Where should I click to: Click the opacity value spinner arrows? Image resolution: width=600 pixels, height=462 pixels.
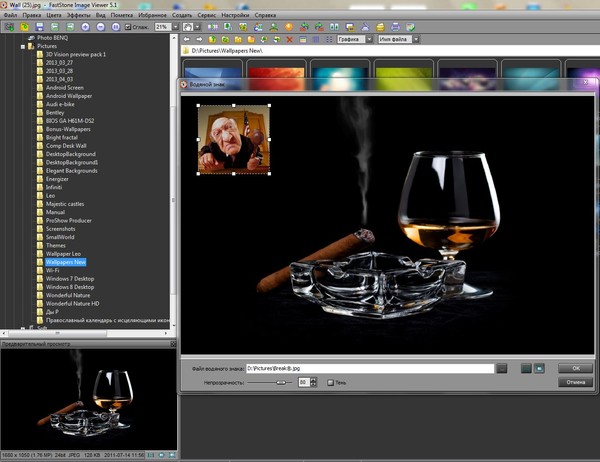(x=314, y=382)
